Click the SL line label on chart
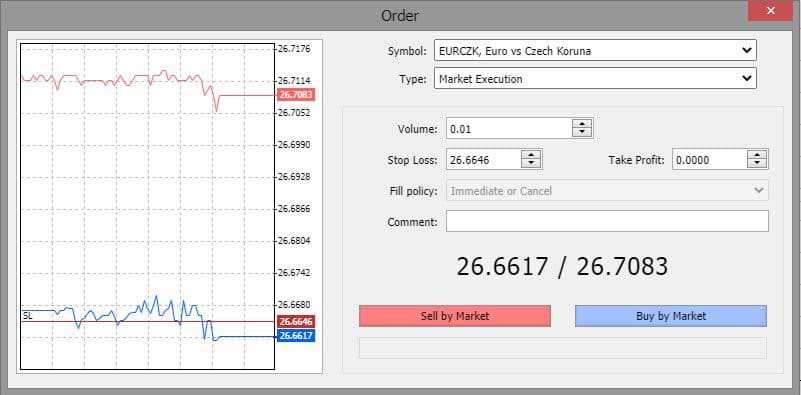The height and width of the screenshot is (395, 801). (28, 316)
